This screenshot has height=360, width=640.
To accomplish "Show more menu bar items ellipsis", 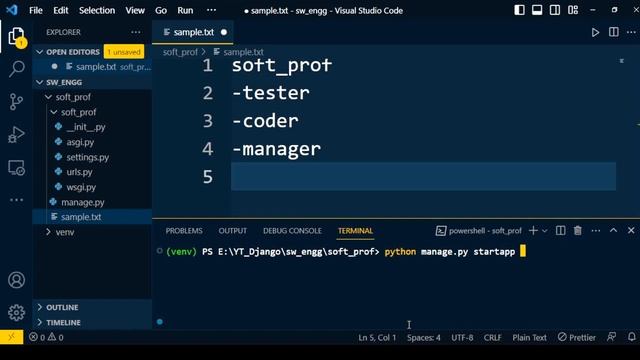I will point(211,10).
